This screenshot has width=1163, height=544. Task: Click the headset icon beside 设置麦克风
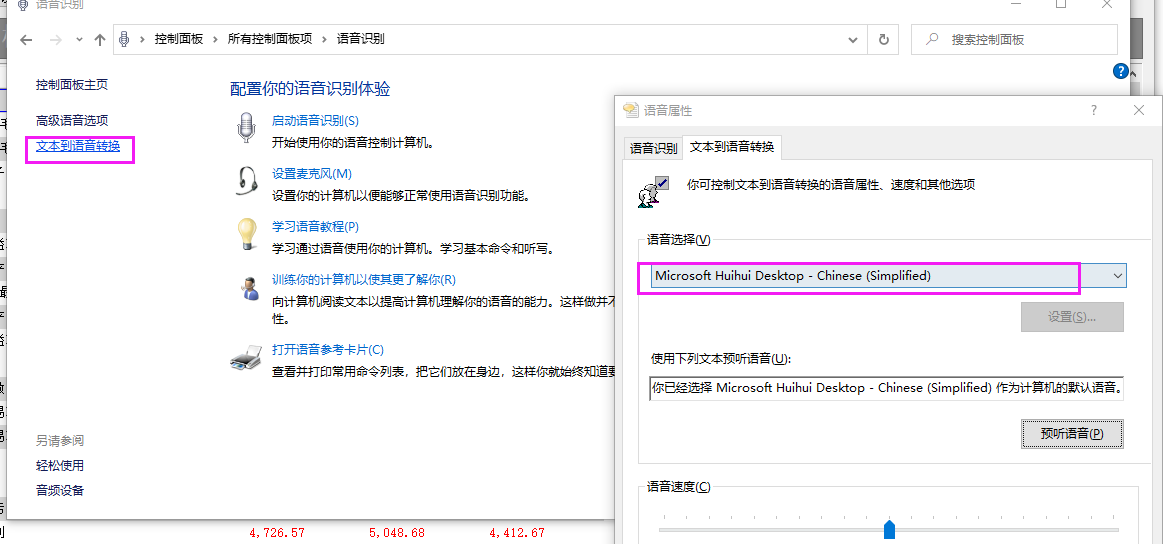pyautogui.click(x=248, y=180)
